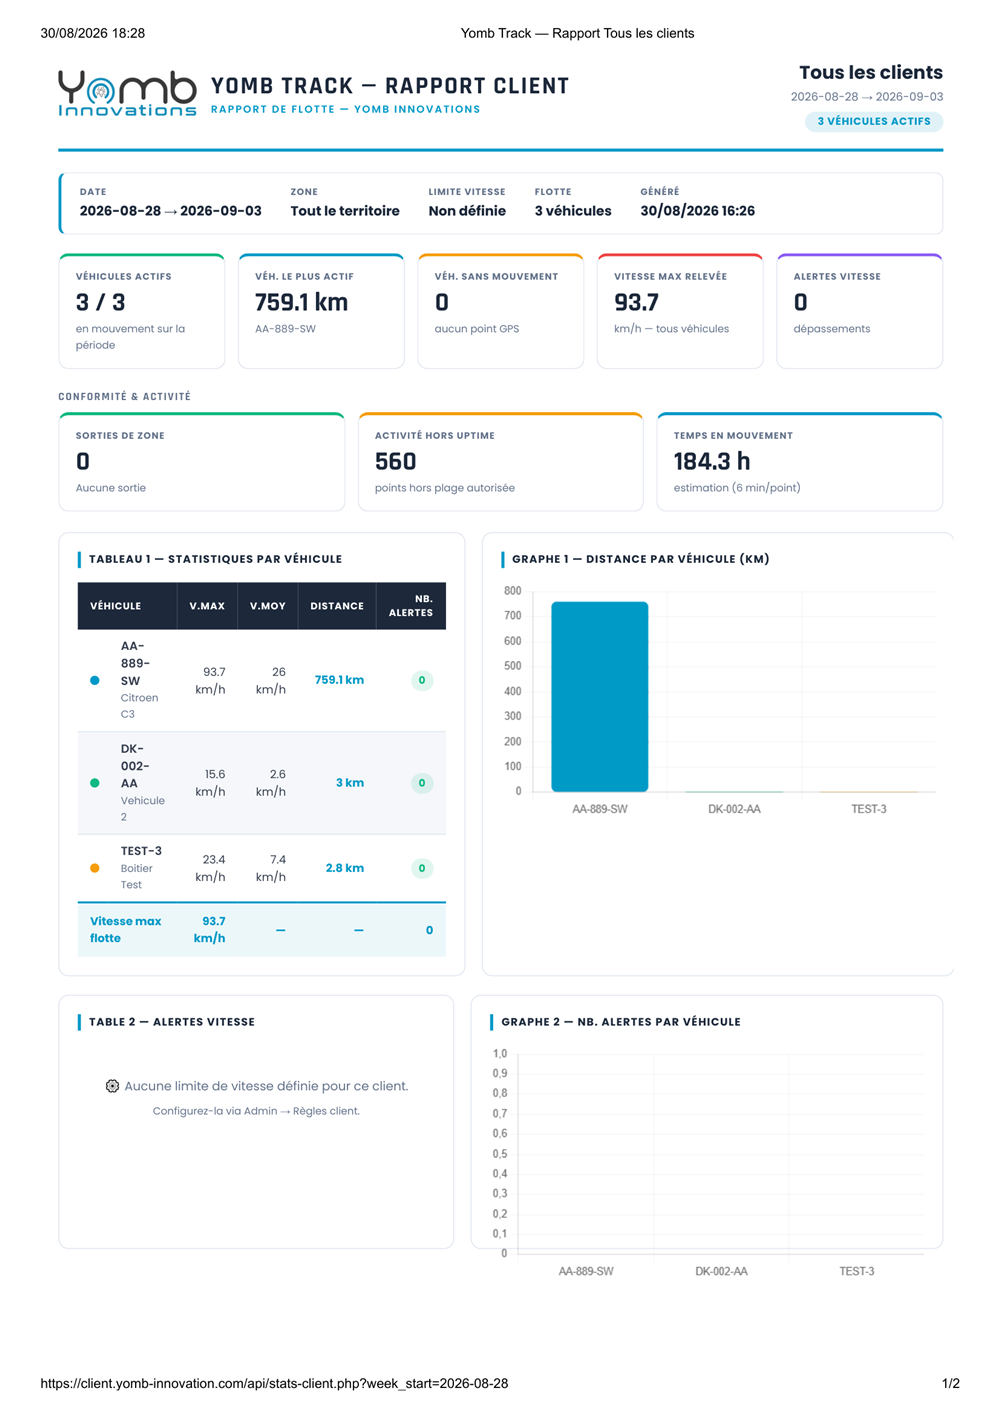Click the 'ALERTES VITESSE' card

[x=860, y=311]
